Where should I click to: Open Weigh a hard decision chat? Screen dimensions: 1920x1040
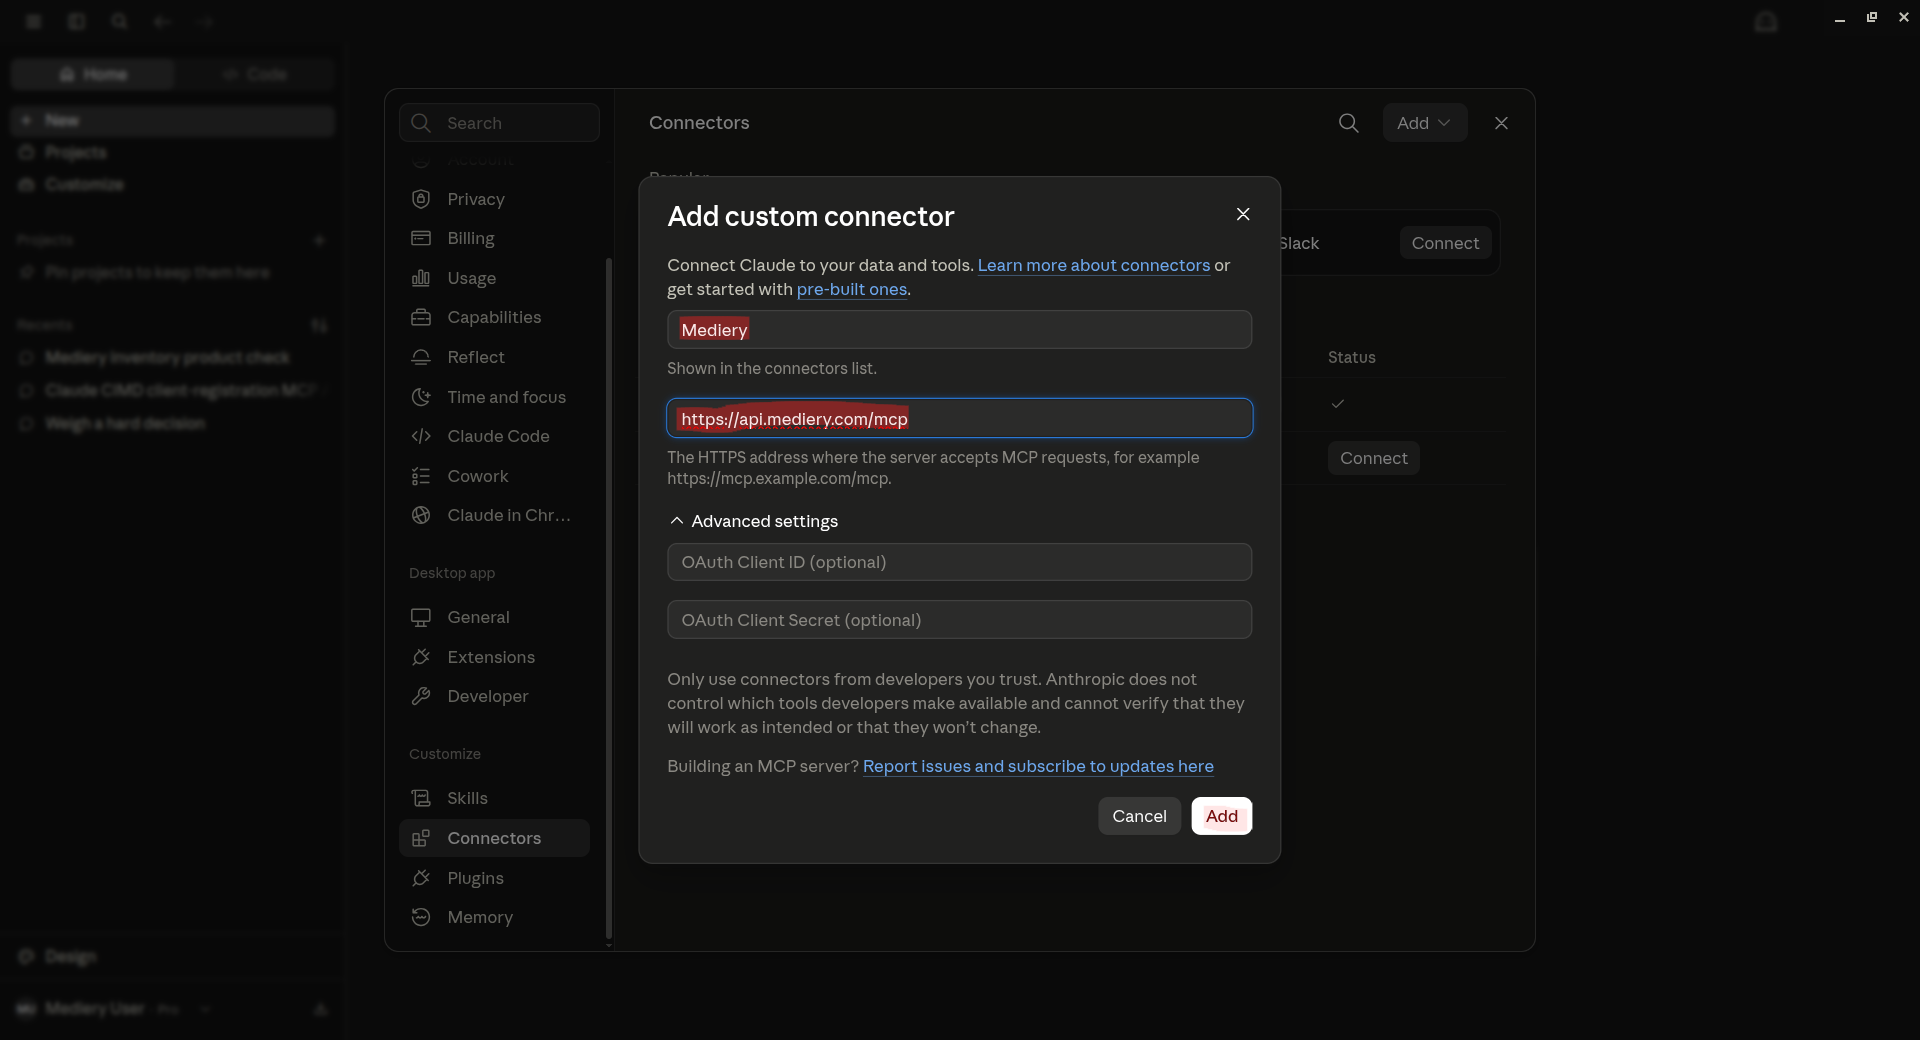tap(172, 423)
